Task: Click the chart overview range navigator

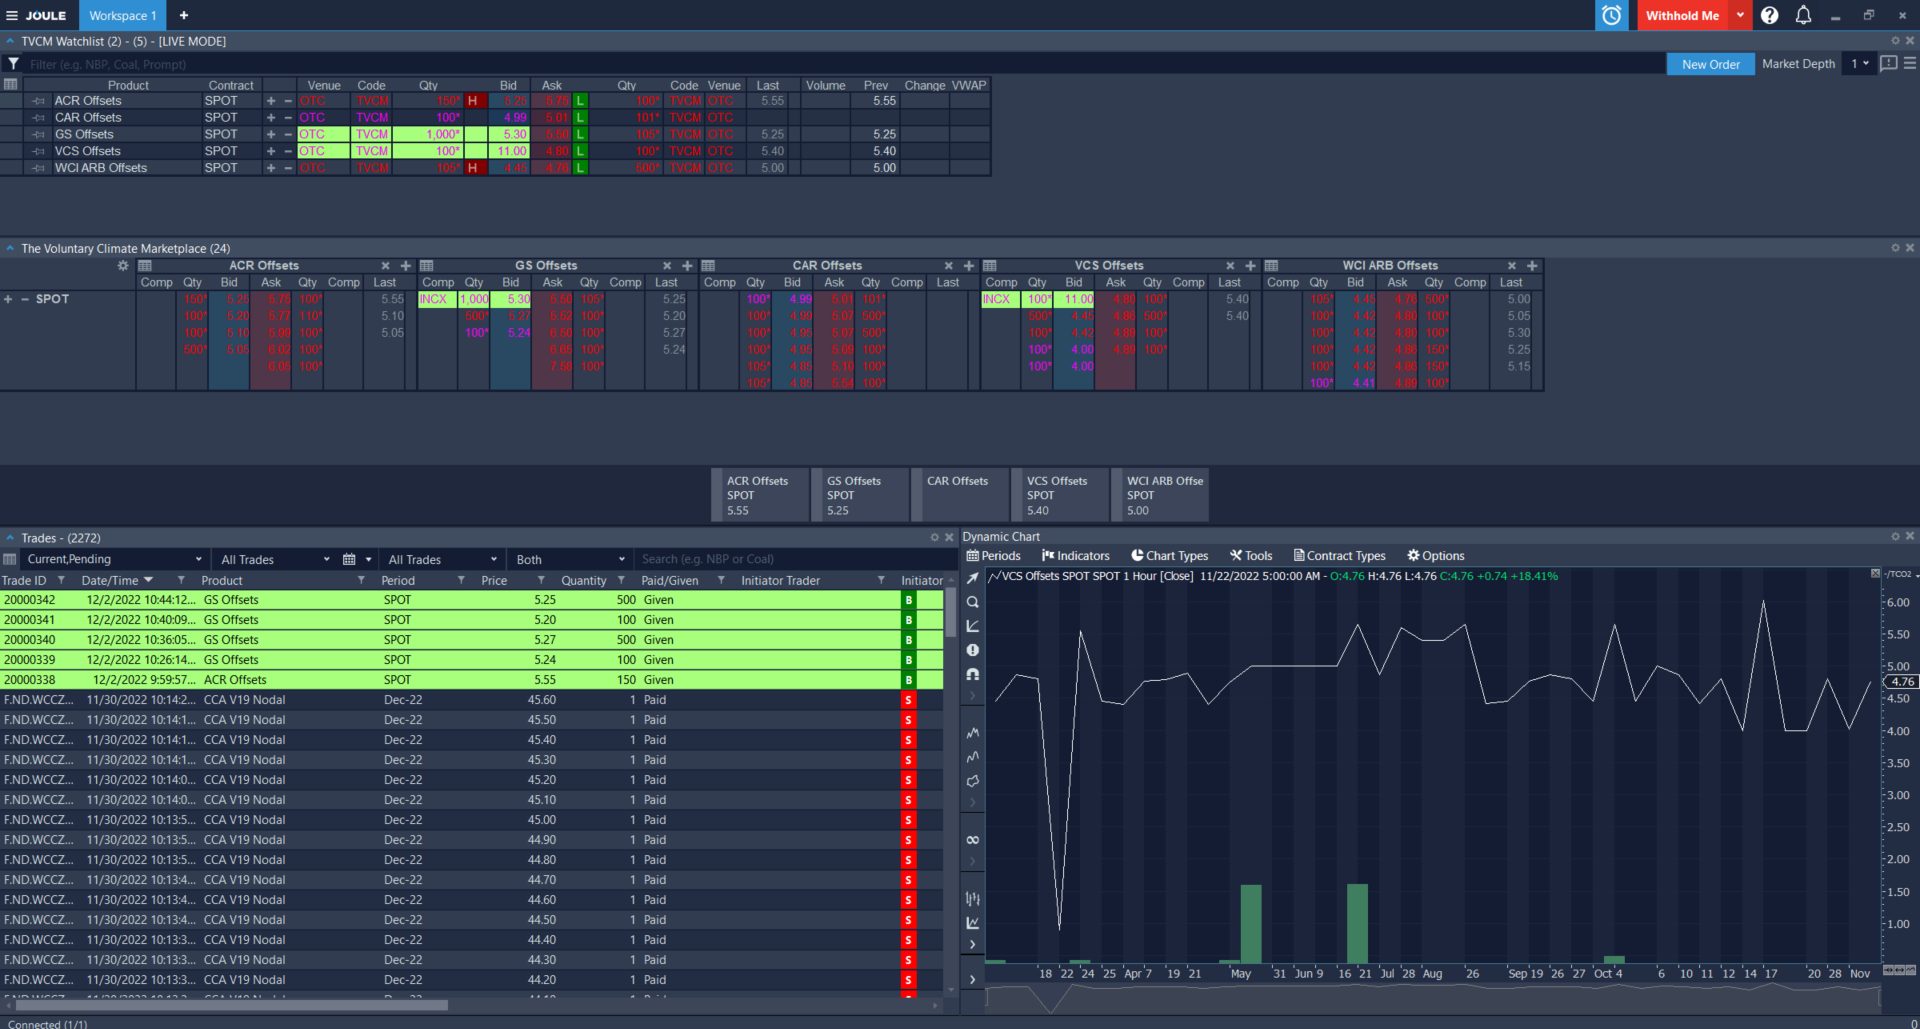Action: (1432, 997)
